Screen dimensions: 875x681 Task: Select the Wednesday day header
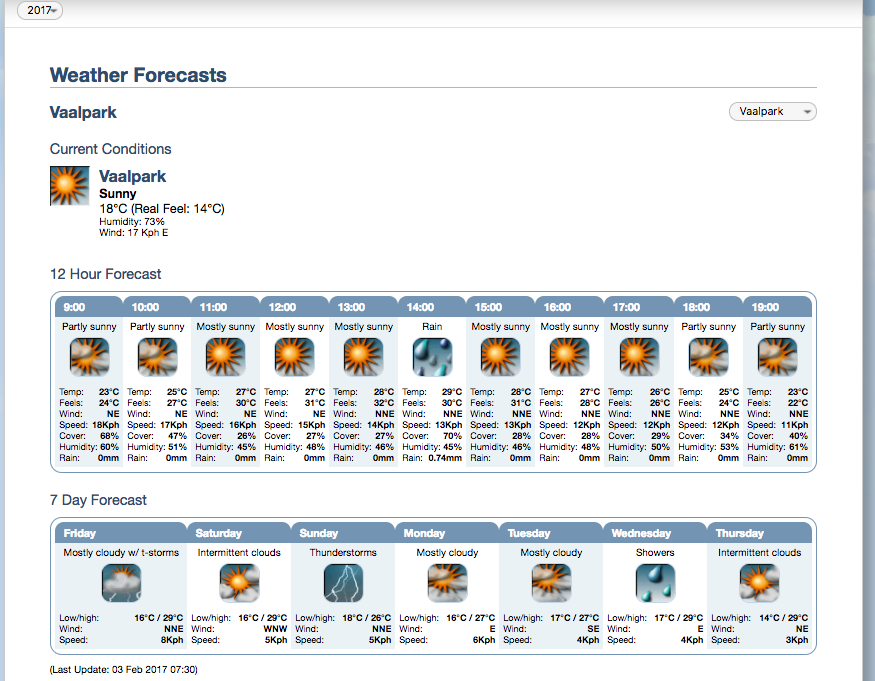pos(655,533)
